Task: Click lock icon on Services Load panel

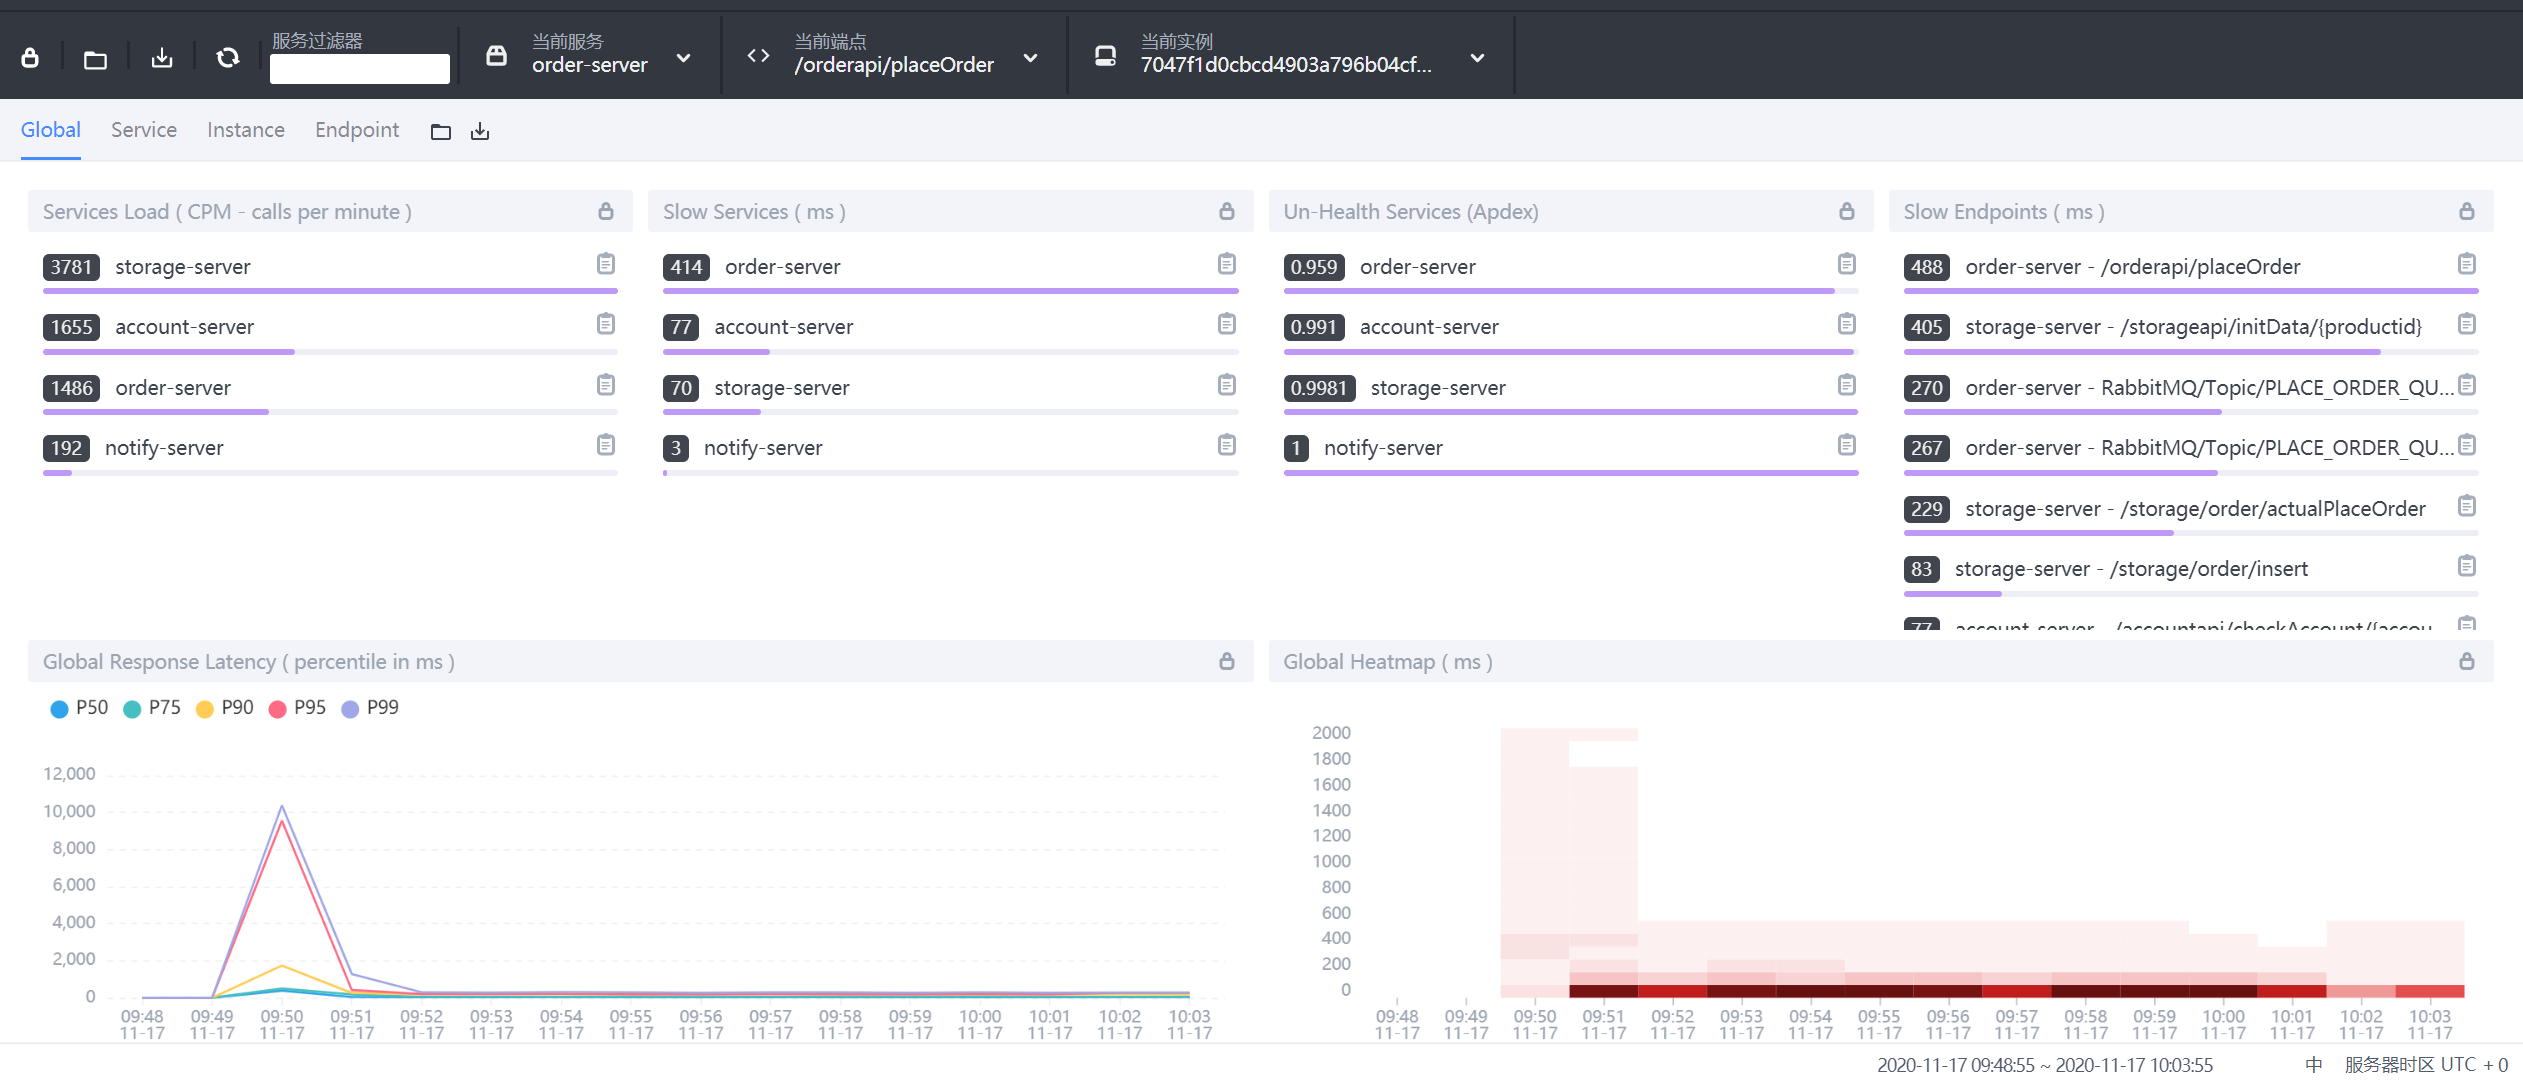Action: 606,211
